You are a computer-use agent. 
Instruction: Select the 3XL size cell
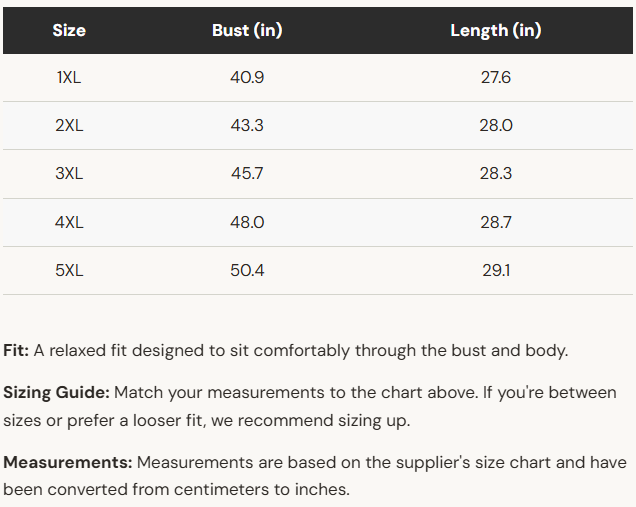pos(69,173)
